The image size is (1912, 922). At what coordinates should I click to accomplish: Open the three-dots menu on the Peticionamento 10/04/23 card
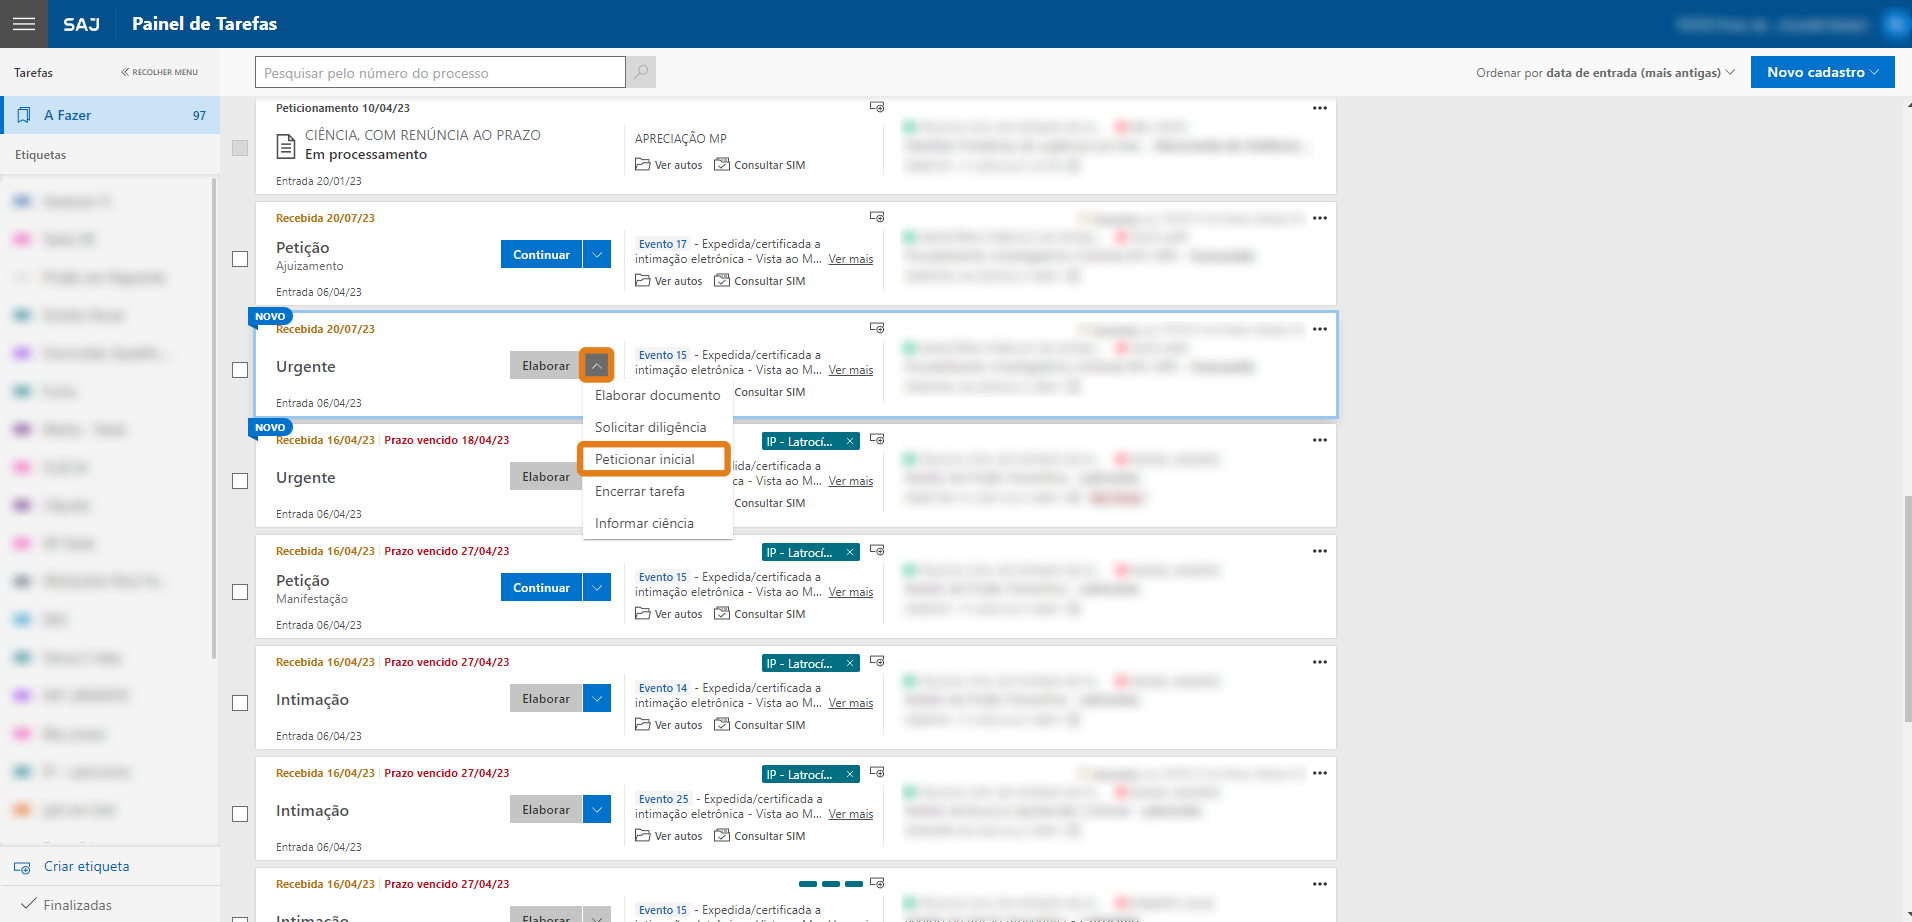1319,108
